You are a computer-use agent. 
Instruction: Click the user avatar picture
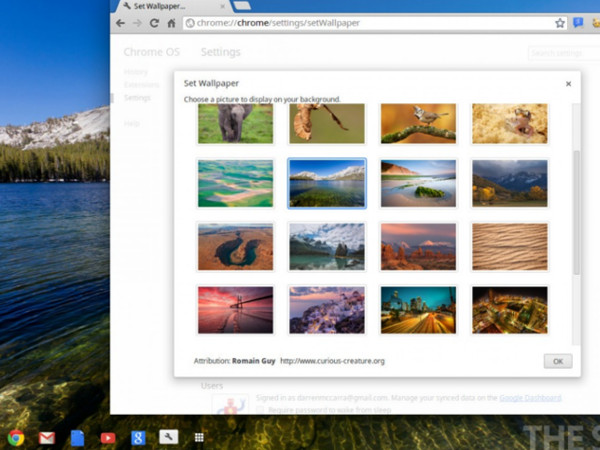pos(230,404)
